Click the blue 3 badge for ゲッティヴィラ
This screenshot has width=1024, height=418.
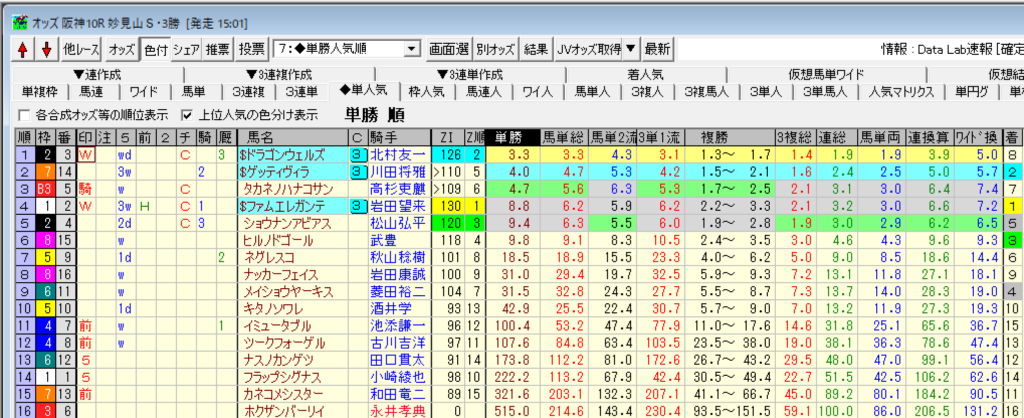click(355, 172)
